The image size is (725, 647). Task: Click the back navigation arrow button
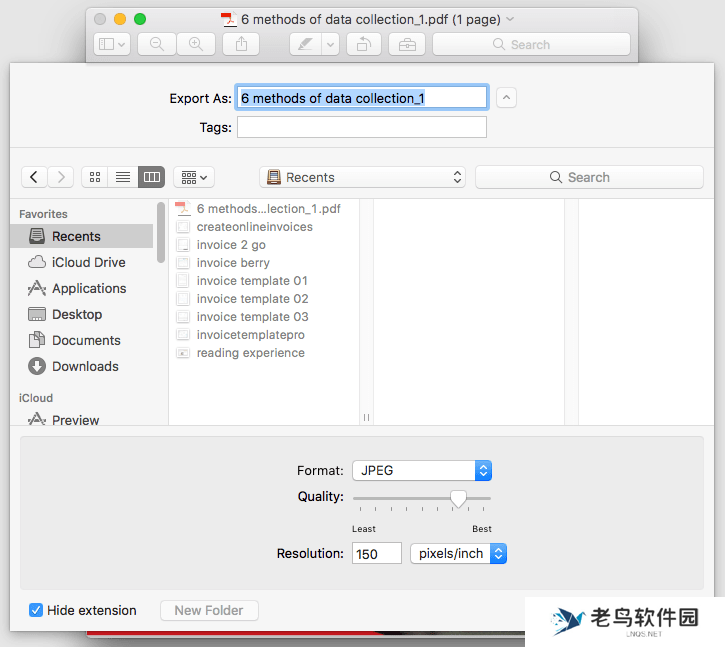34,177
